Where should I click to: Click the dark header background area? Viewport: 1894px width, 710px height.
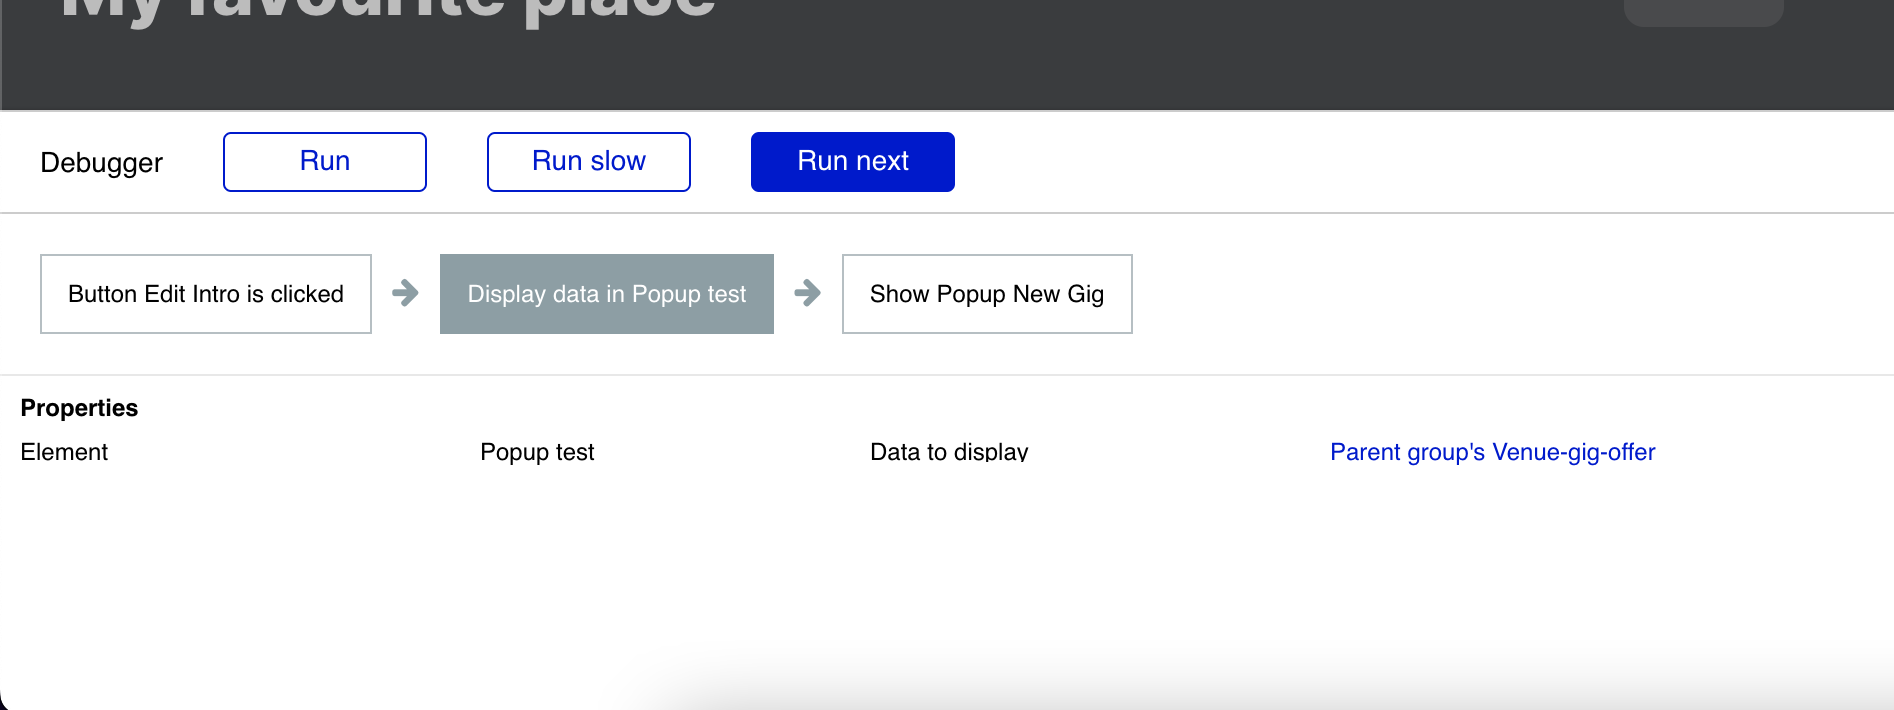[1100, 60]
